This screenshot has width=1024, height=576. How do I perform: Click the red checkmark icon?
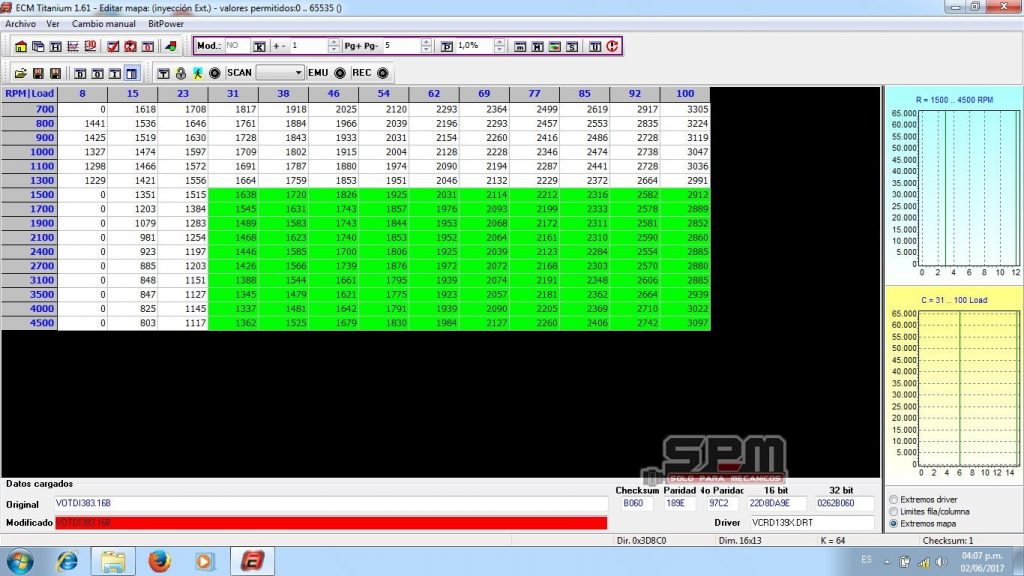(113, 46)
